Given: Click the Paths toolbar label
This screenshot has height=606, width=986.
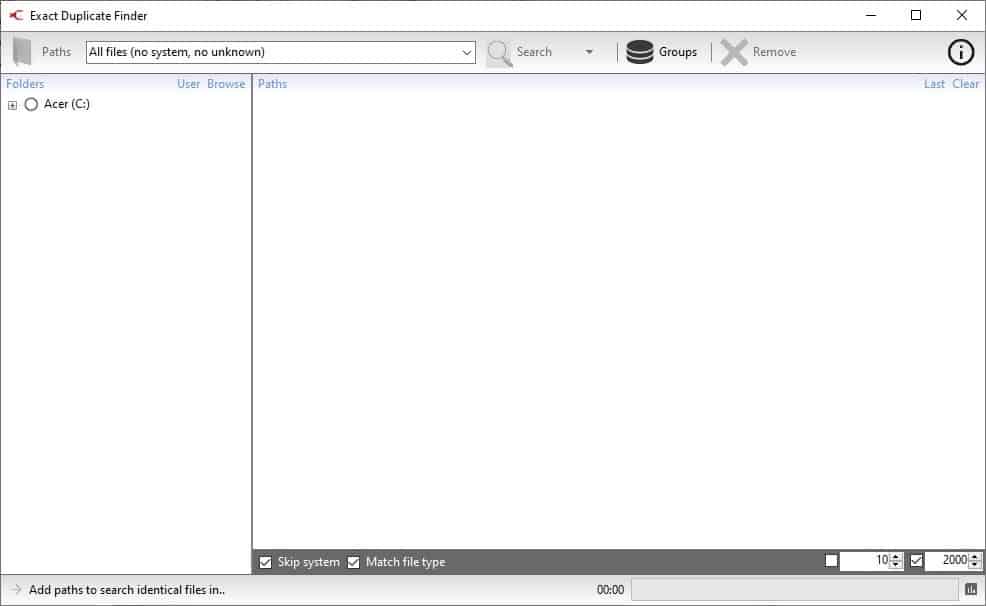Looking at the screenshot, I should tap(56, 52).
